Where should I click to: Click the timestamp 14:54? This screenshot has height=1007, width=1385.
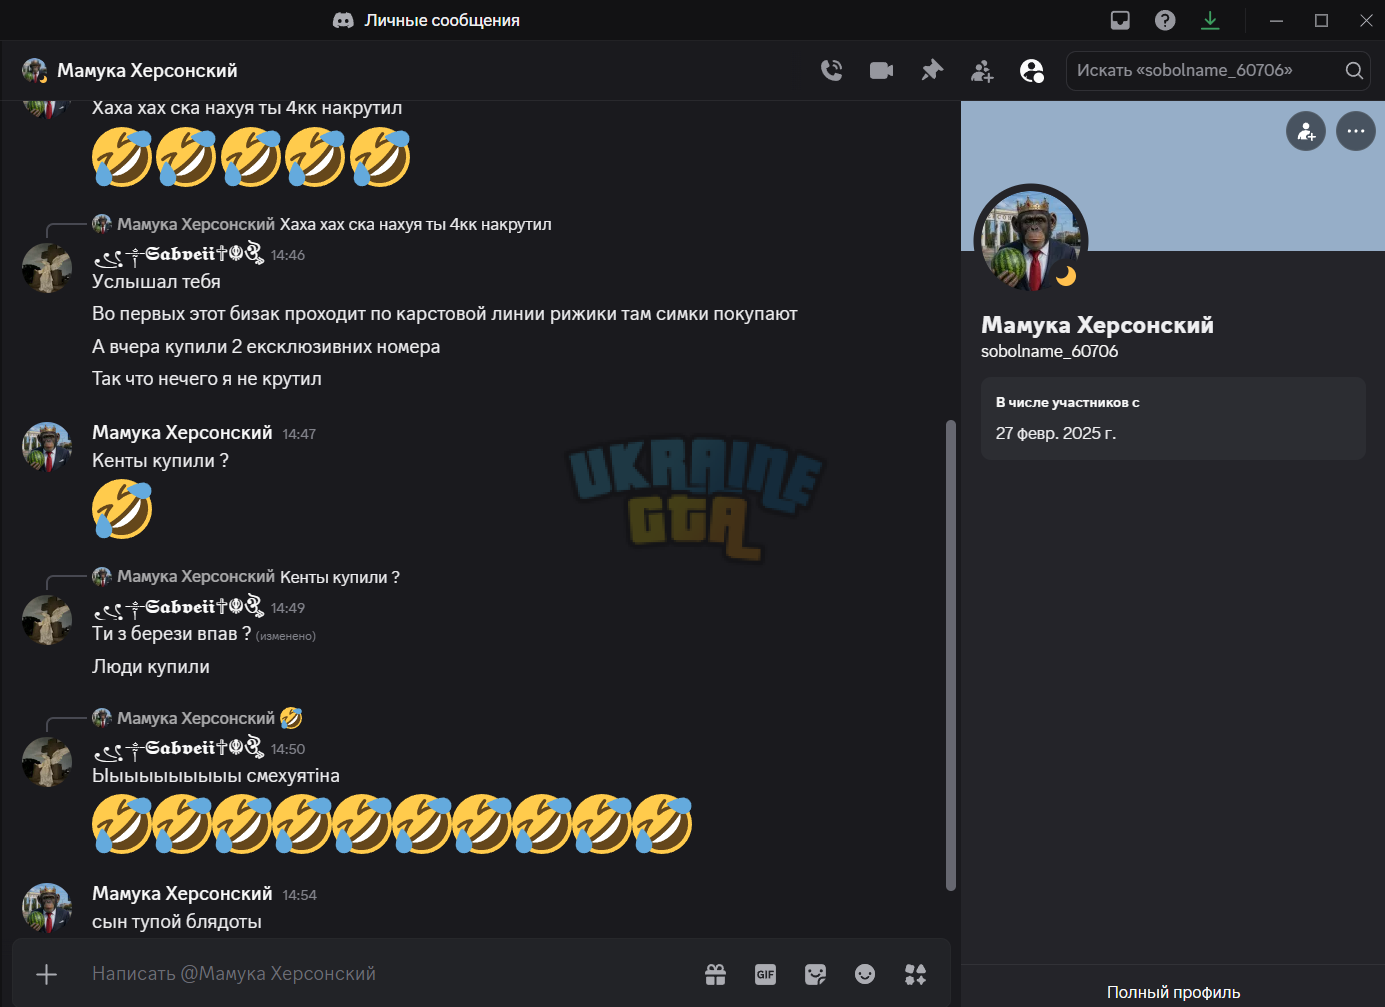tap(299, 895)
